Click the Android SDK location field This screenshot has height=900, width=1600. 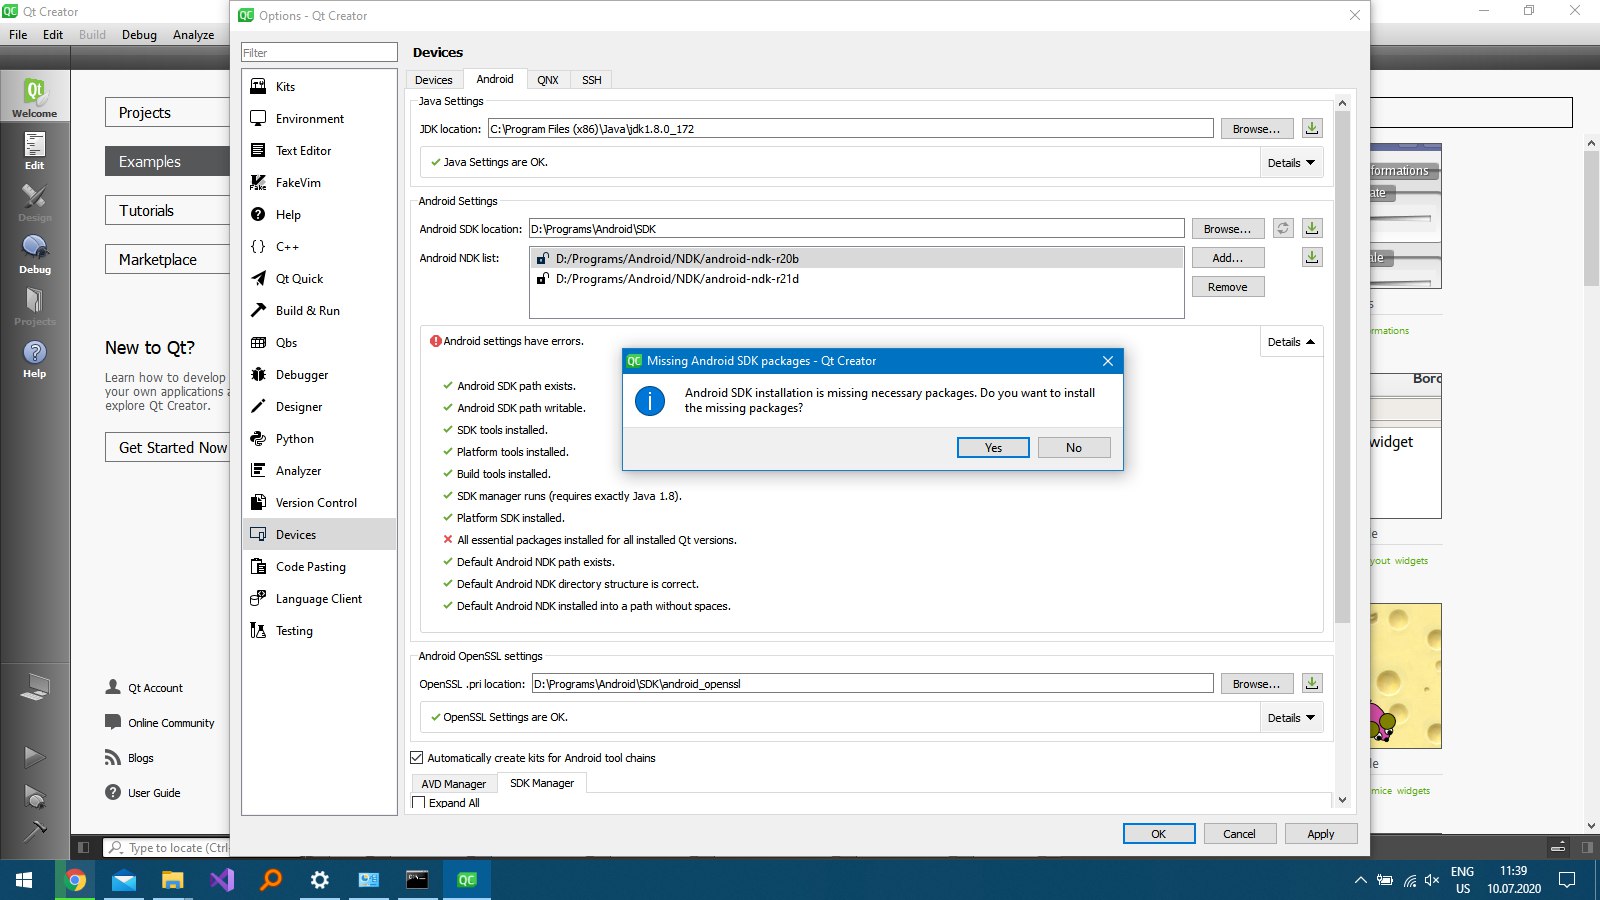click(856, 229)
